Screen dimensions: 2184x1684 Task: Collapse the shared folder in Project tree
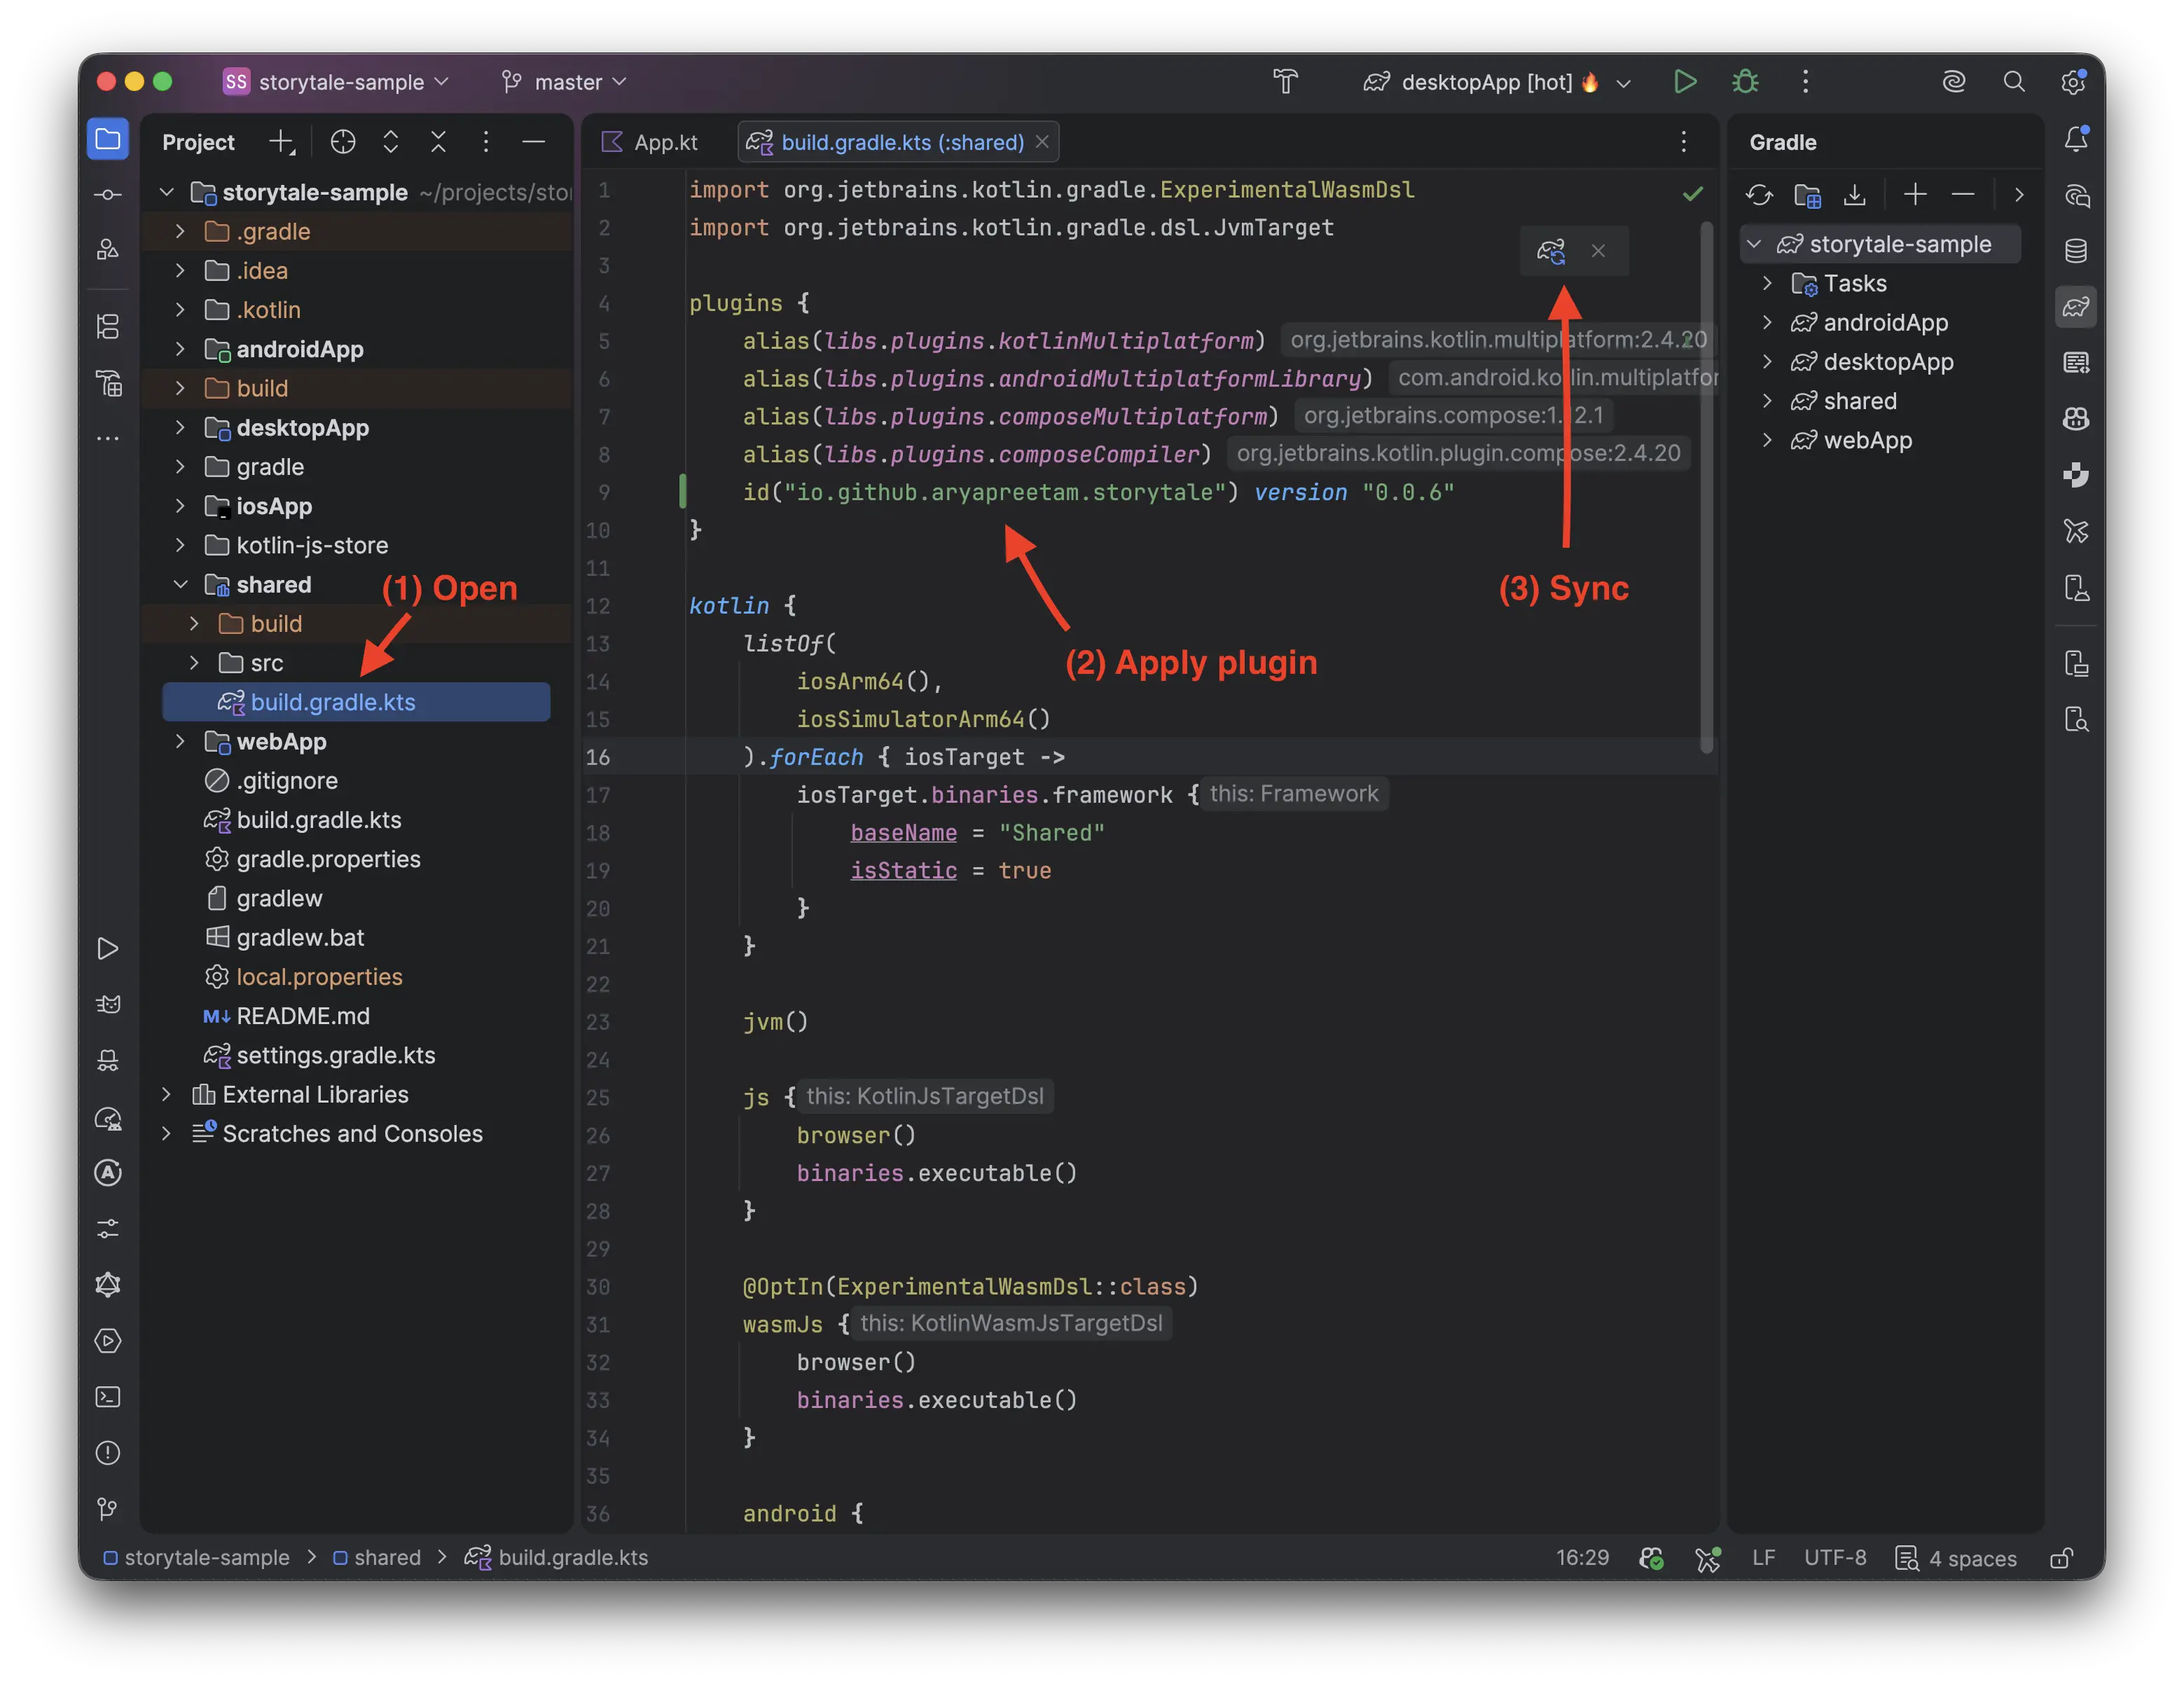180,585
